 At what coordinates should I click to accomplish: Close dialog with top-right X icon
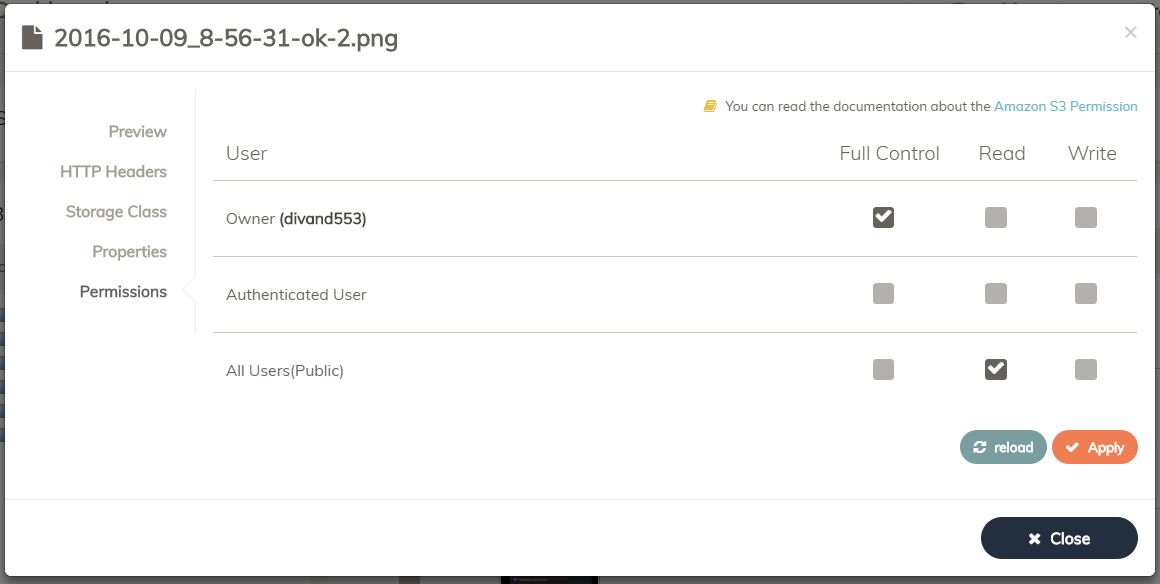point(1130,32)
